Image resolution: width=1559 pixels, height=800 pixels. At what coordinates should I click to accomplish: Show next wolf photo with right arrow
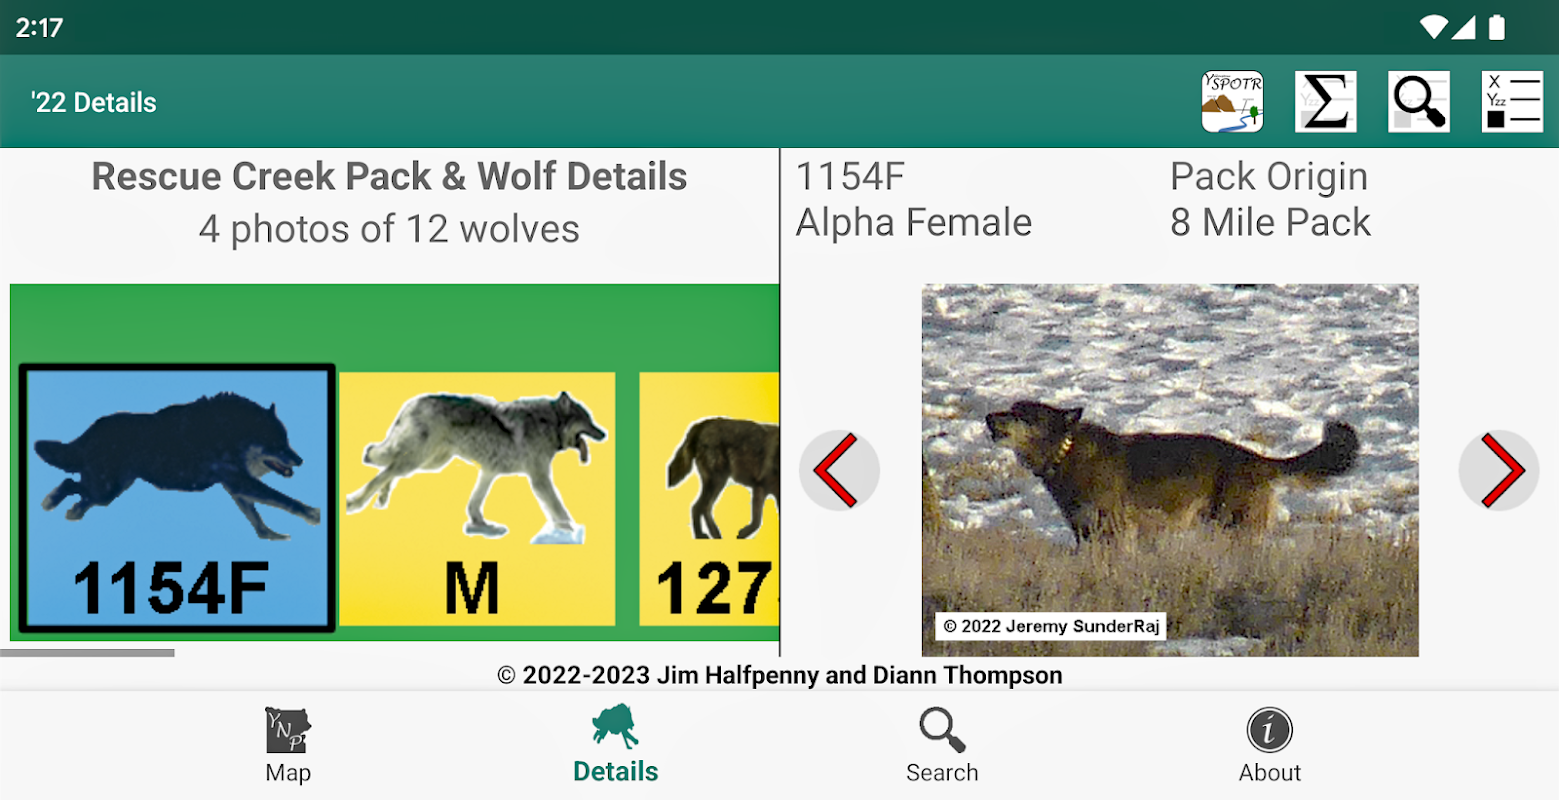tap(1499, 470)
